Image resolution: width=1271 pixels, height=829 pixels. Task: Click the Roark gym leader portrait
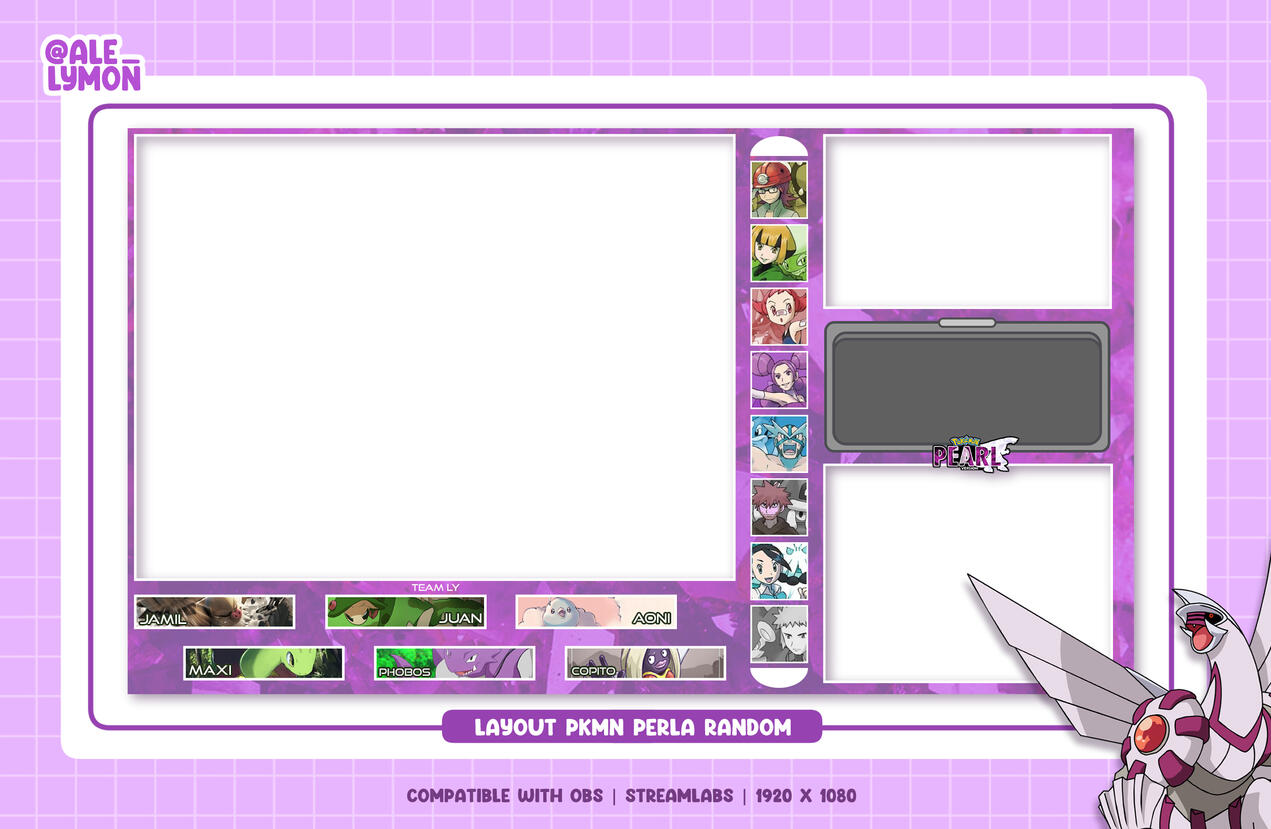click(x=779, y=190)
